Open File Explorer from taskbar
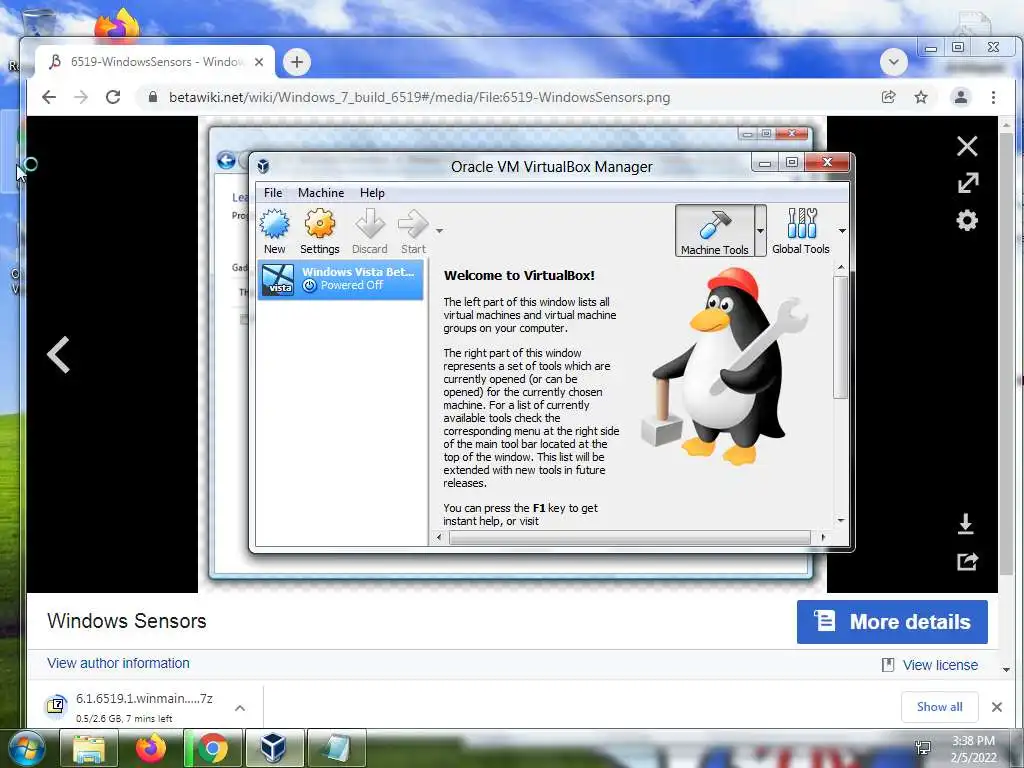Viewport: 1024px width, 768px height. [x=89, y=748]
